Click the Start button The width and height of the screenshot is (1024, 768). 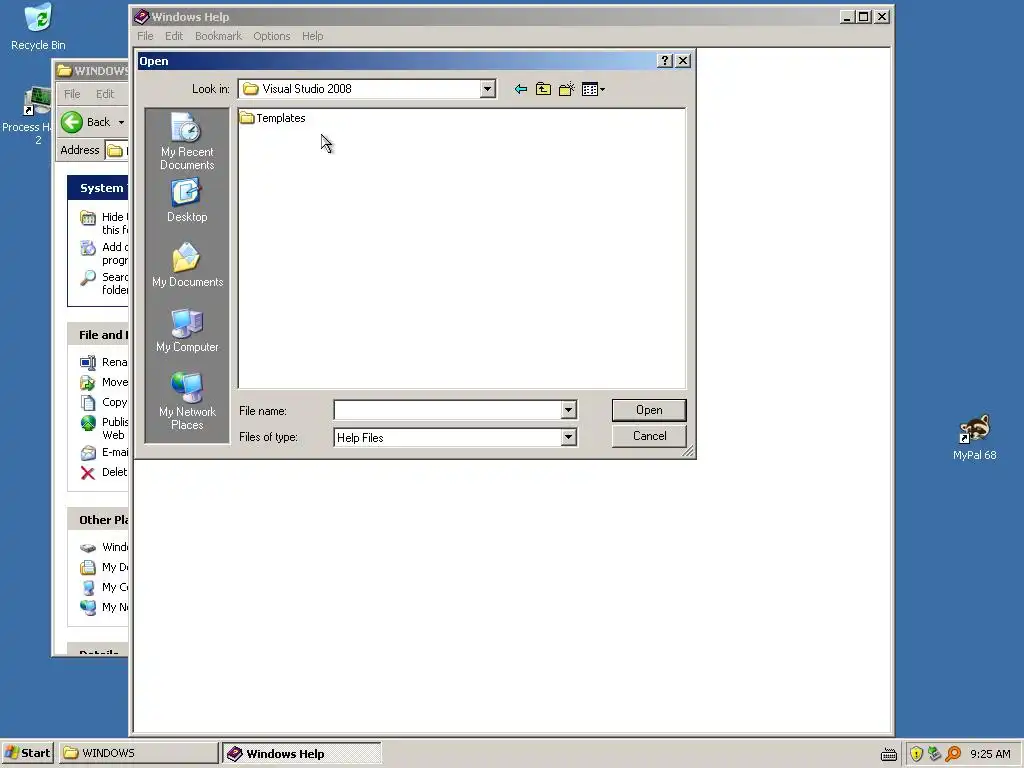[27, 753]
